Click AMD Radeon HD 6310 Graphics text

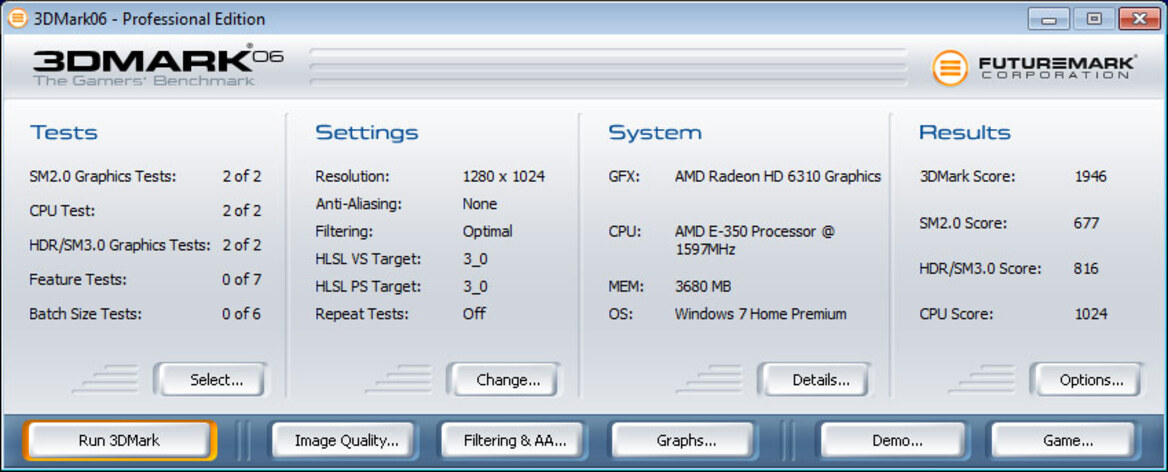(778, 176)
